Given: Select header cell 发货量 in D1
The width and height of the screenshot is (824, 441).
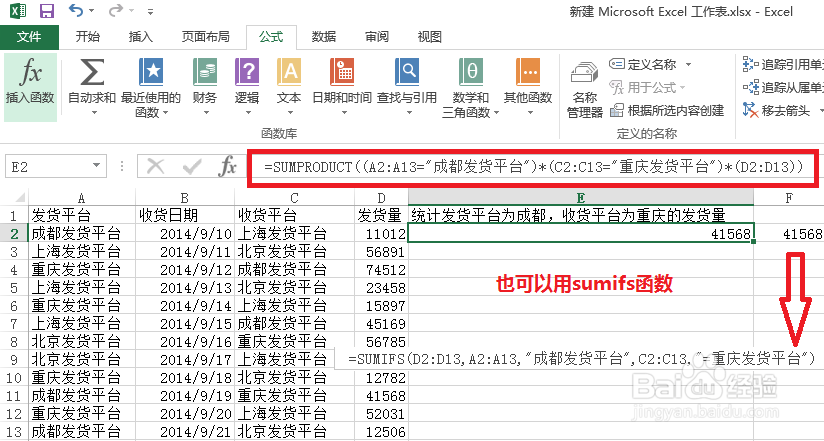Looking at the screenshot, I should tap(381, 215).
